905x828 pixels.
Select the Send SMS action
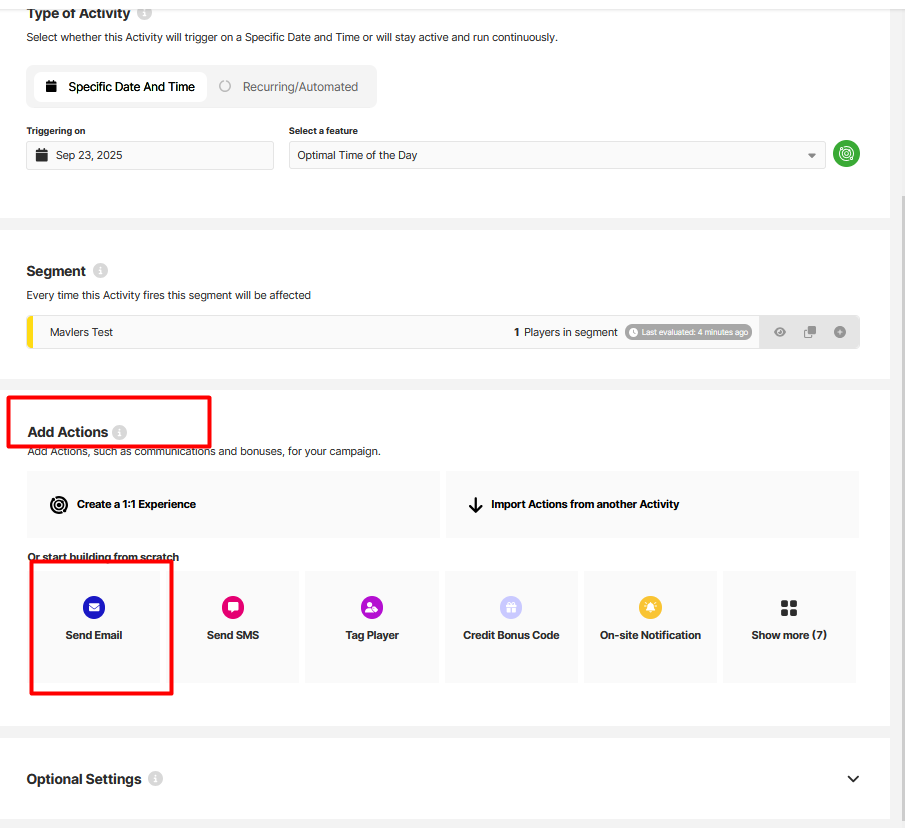click(x=233, y=625)
